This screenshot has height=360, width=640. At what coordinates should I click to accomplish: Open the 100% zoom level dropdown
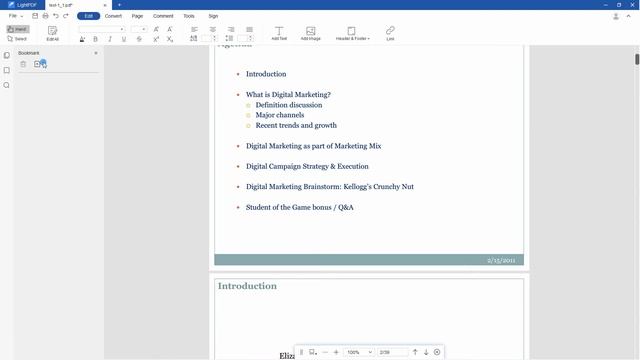[359, 352]
